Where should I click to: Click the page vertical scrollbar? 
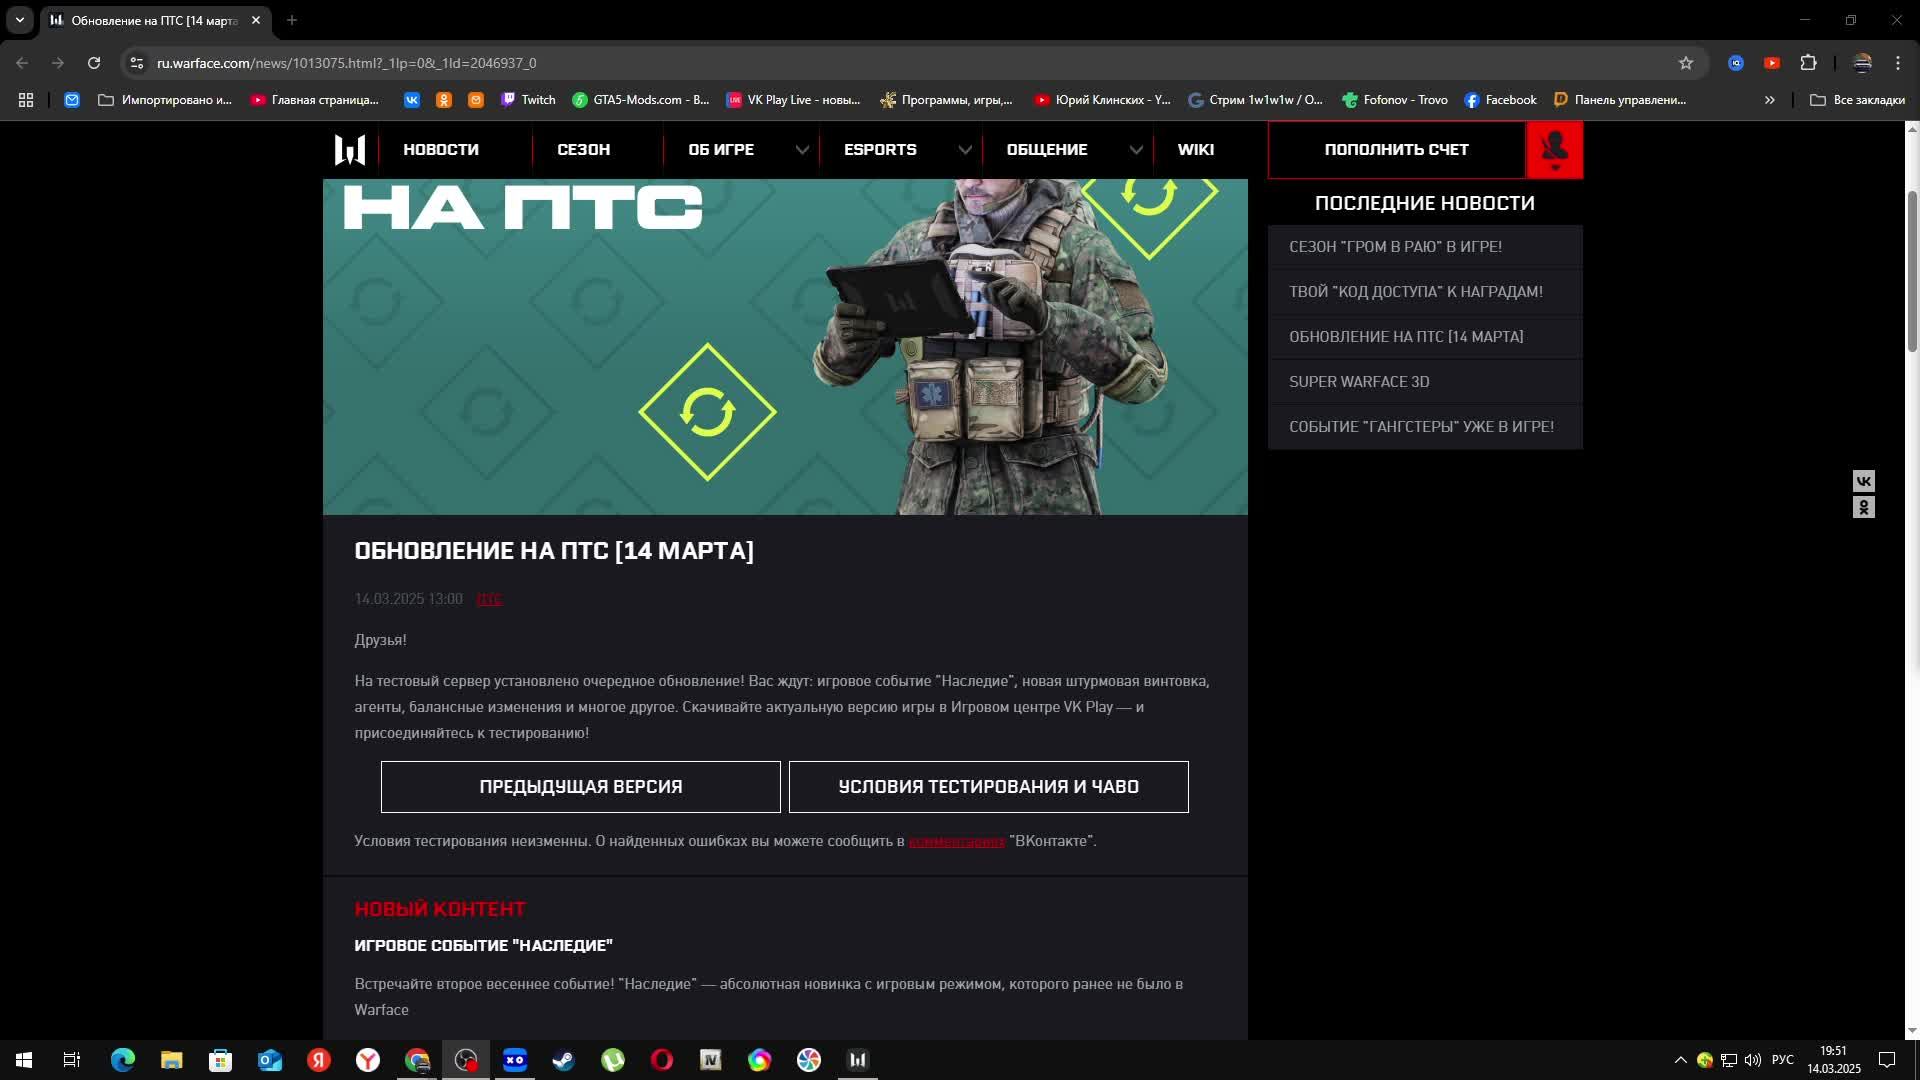tap(1912, 270)
